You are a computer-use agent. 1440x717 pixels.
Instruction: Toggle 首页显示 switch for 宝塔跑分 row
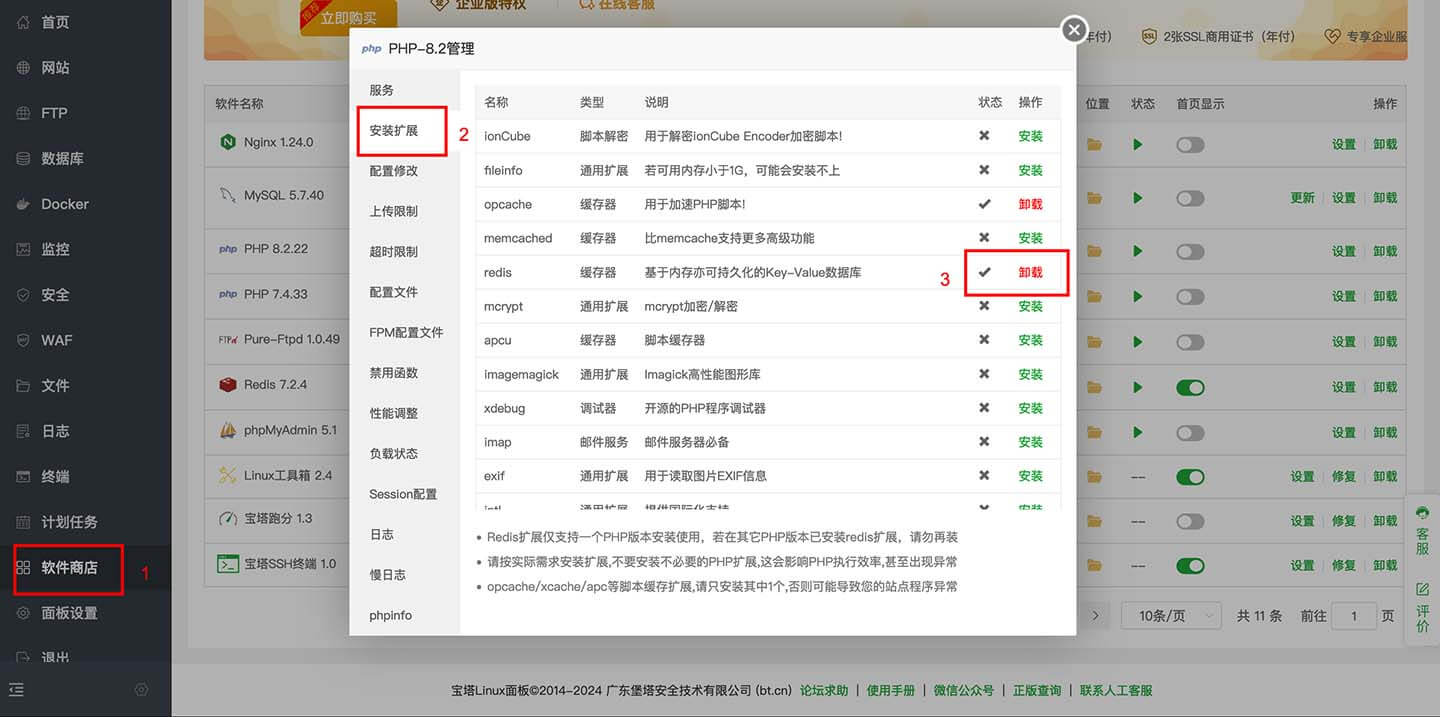tap(1190, 521)
